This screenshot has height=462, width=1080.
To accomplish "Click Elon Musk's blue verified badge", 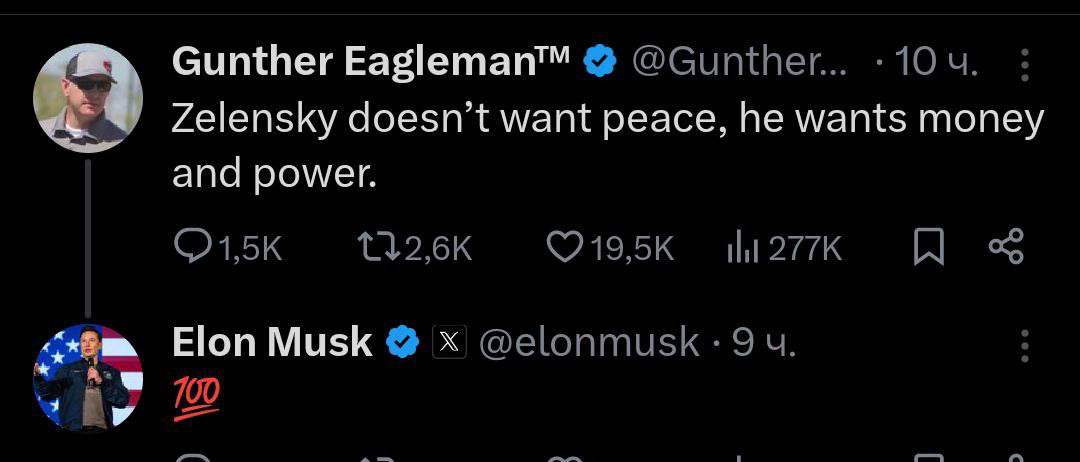I will 402,343.
